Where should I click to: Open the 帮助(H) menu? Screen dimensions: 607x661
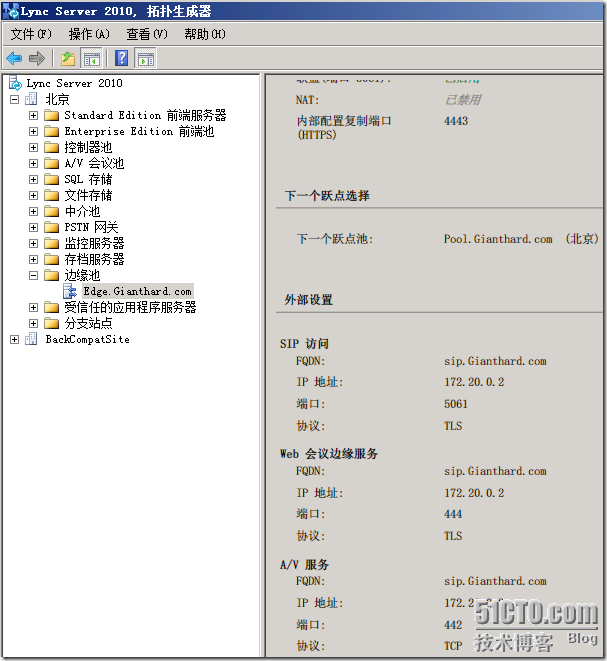204,34
